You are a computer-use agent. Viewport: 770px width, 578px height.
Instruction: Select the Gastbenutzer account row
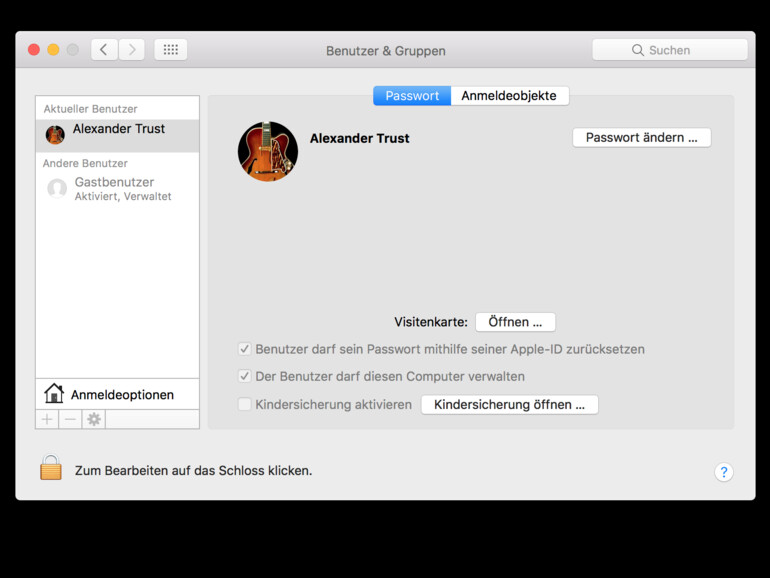point(117,189)
